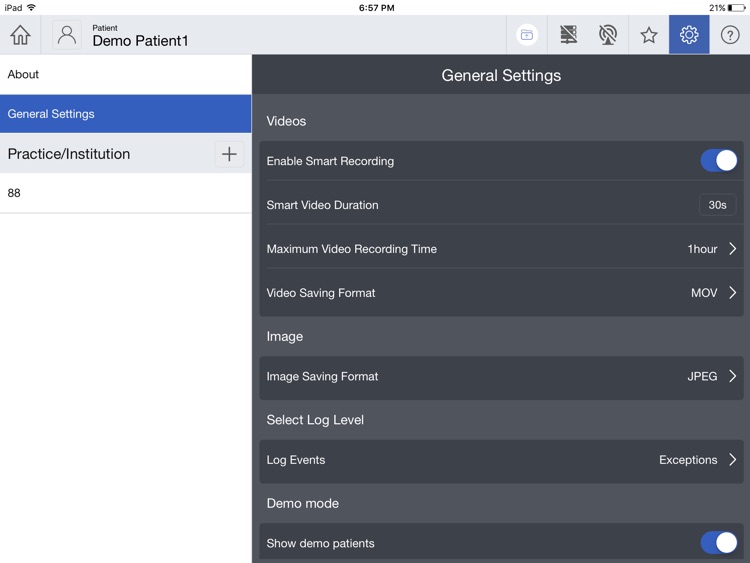Image resolution: width=750 pixels, height=563 pixels.
Task: Open practice entry 88
Action: point(125,193)
